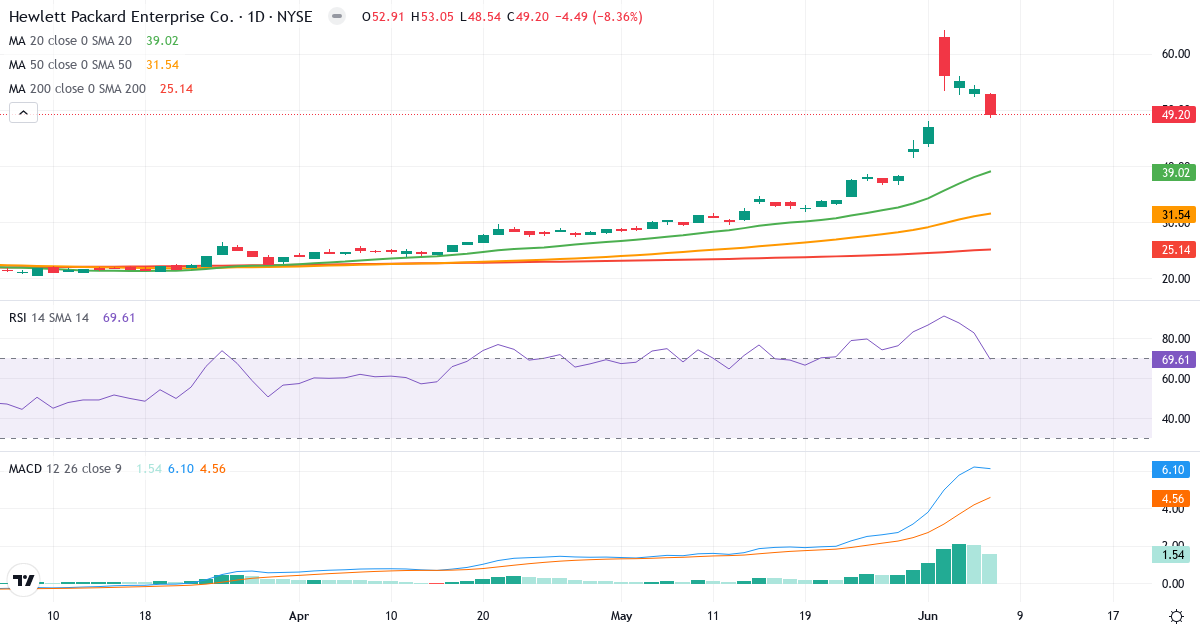Click the tallest MACD histogram bar

pos(959,563)
